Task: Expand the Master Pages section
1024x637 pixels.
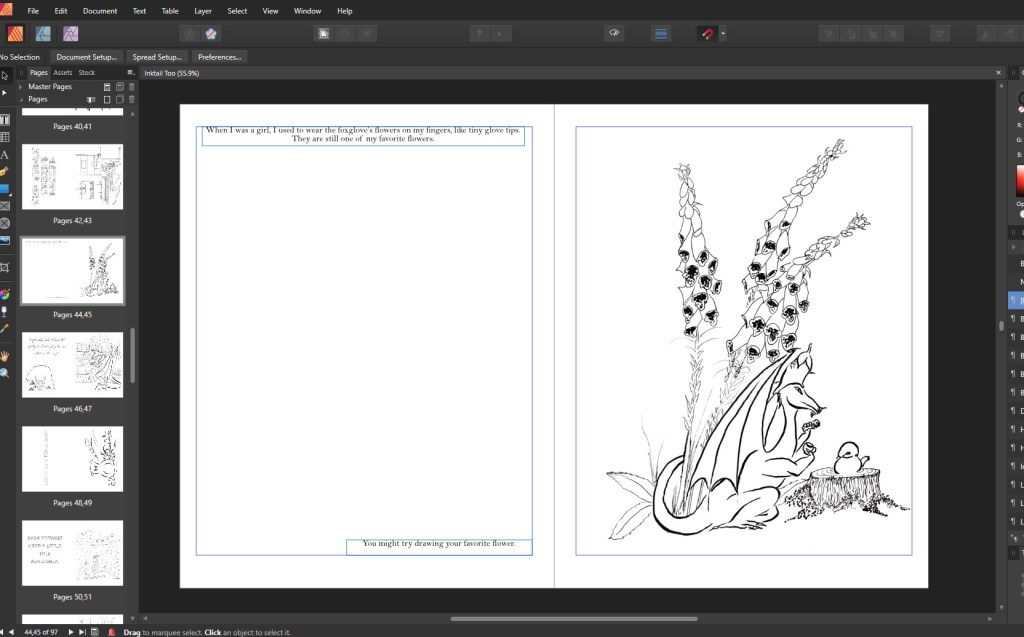Action: [21, 87]
